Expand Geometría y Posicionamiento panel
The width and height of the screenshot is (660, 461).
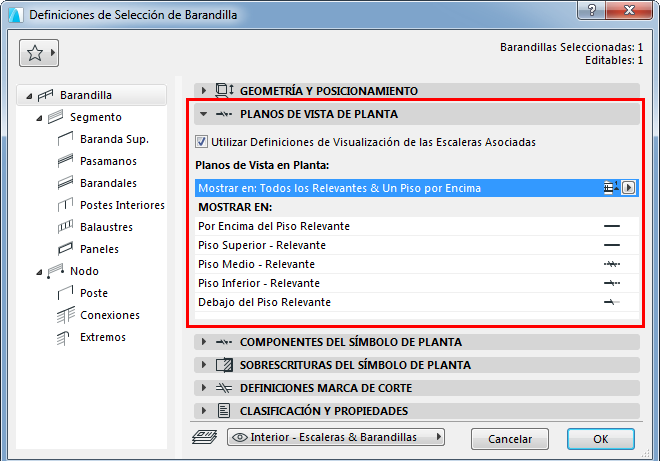[204, 90]
